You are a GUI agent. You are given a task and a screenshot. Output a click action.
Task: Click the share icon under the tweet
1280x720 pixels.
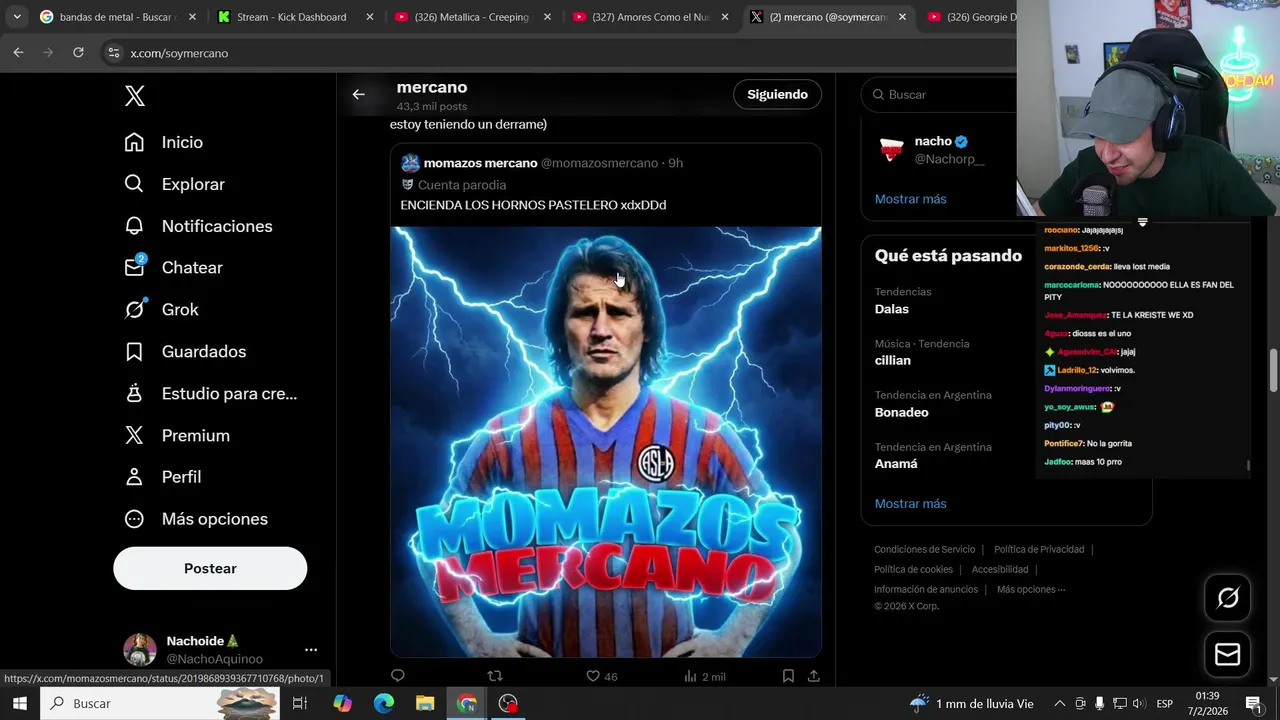coord(814,676)
